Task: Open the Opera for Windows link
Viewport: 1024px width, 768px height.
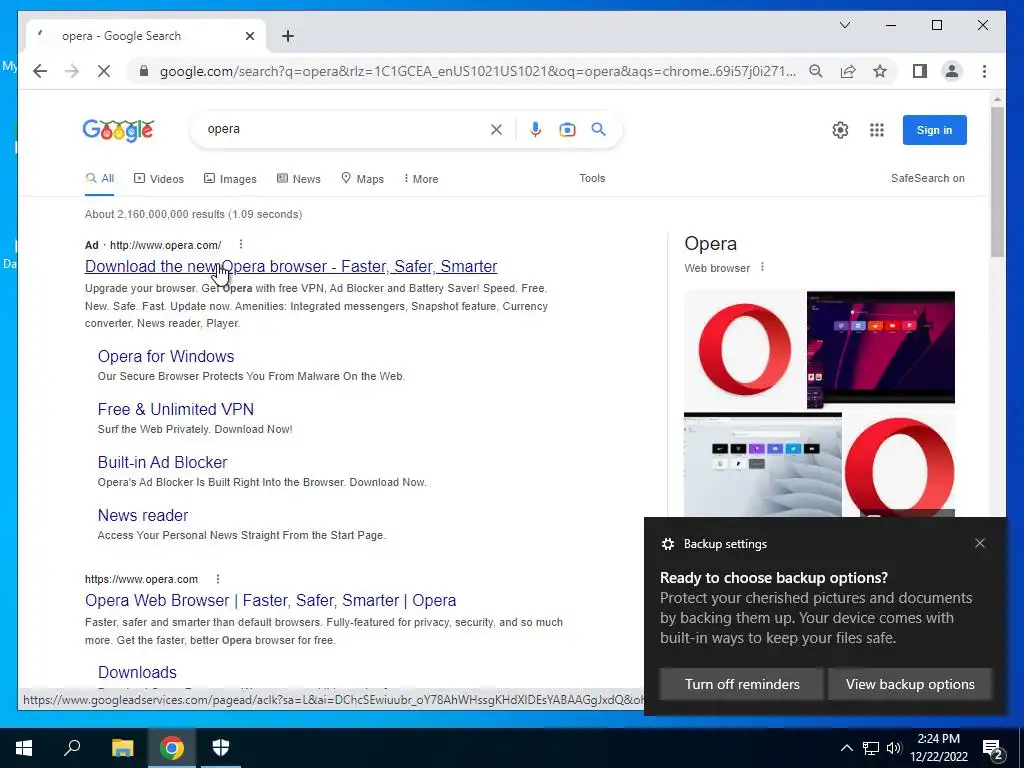Action: [166, 356]
